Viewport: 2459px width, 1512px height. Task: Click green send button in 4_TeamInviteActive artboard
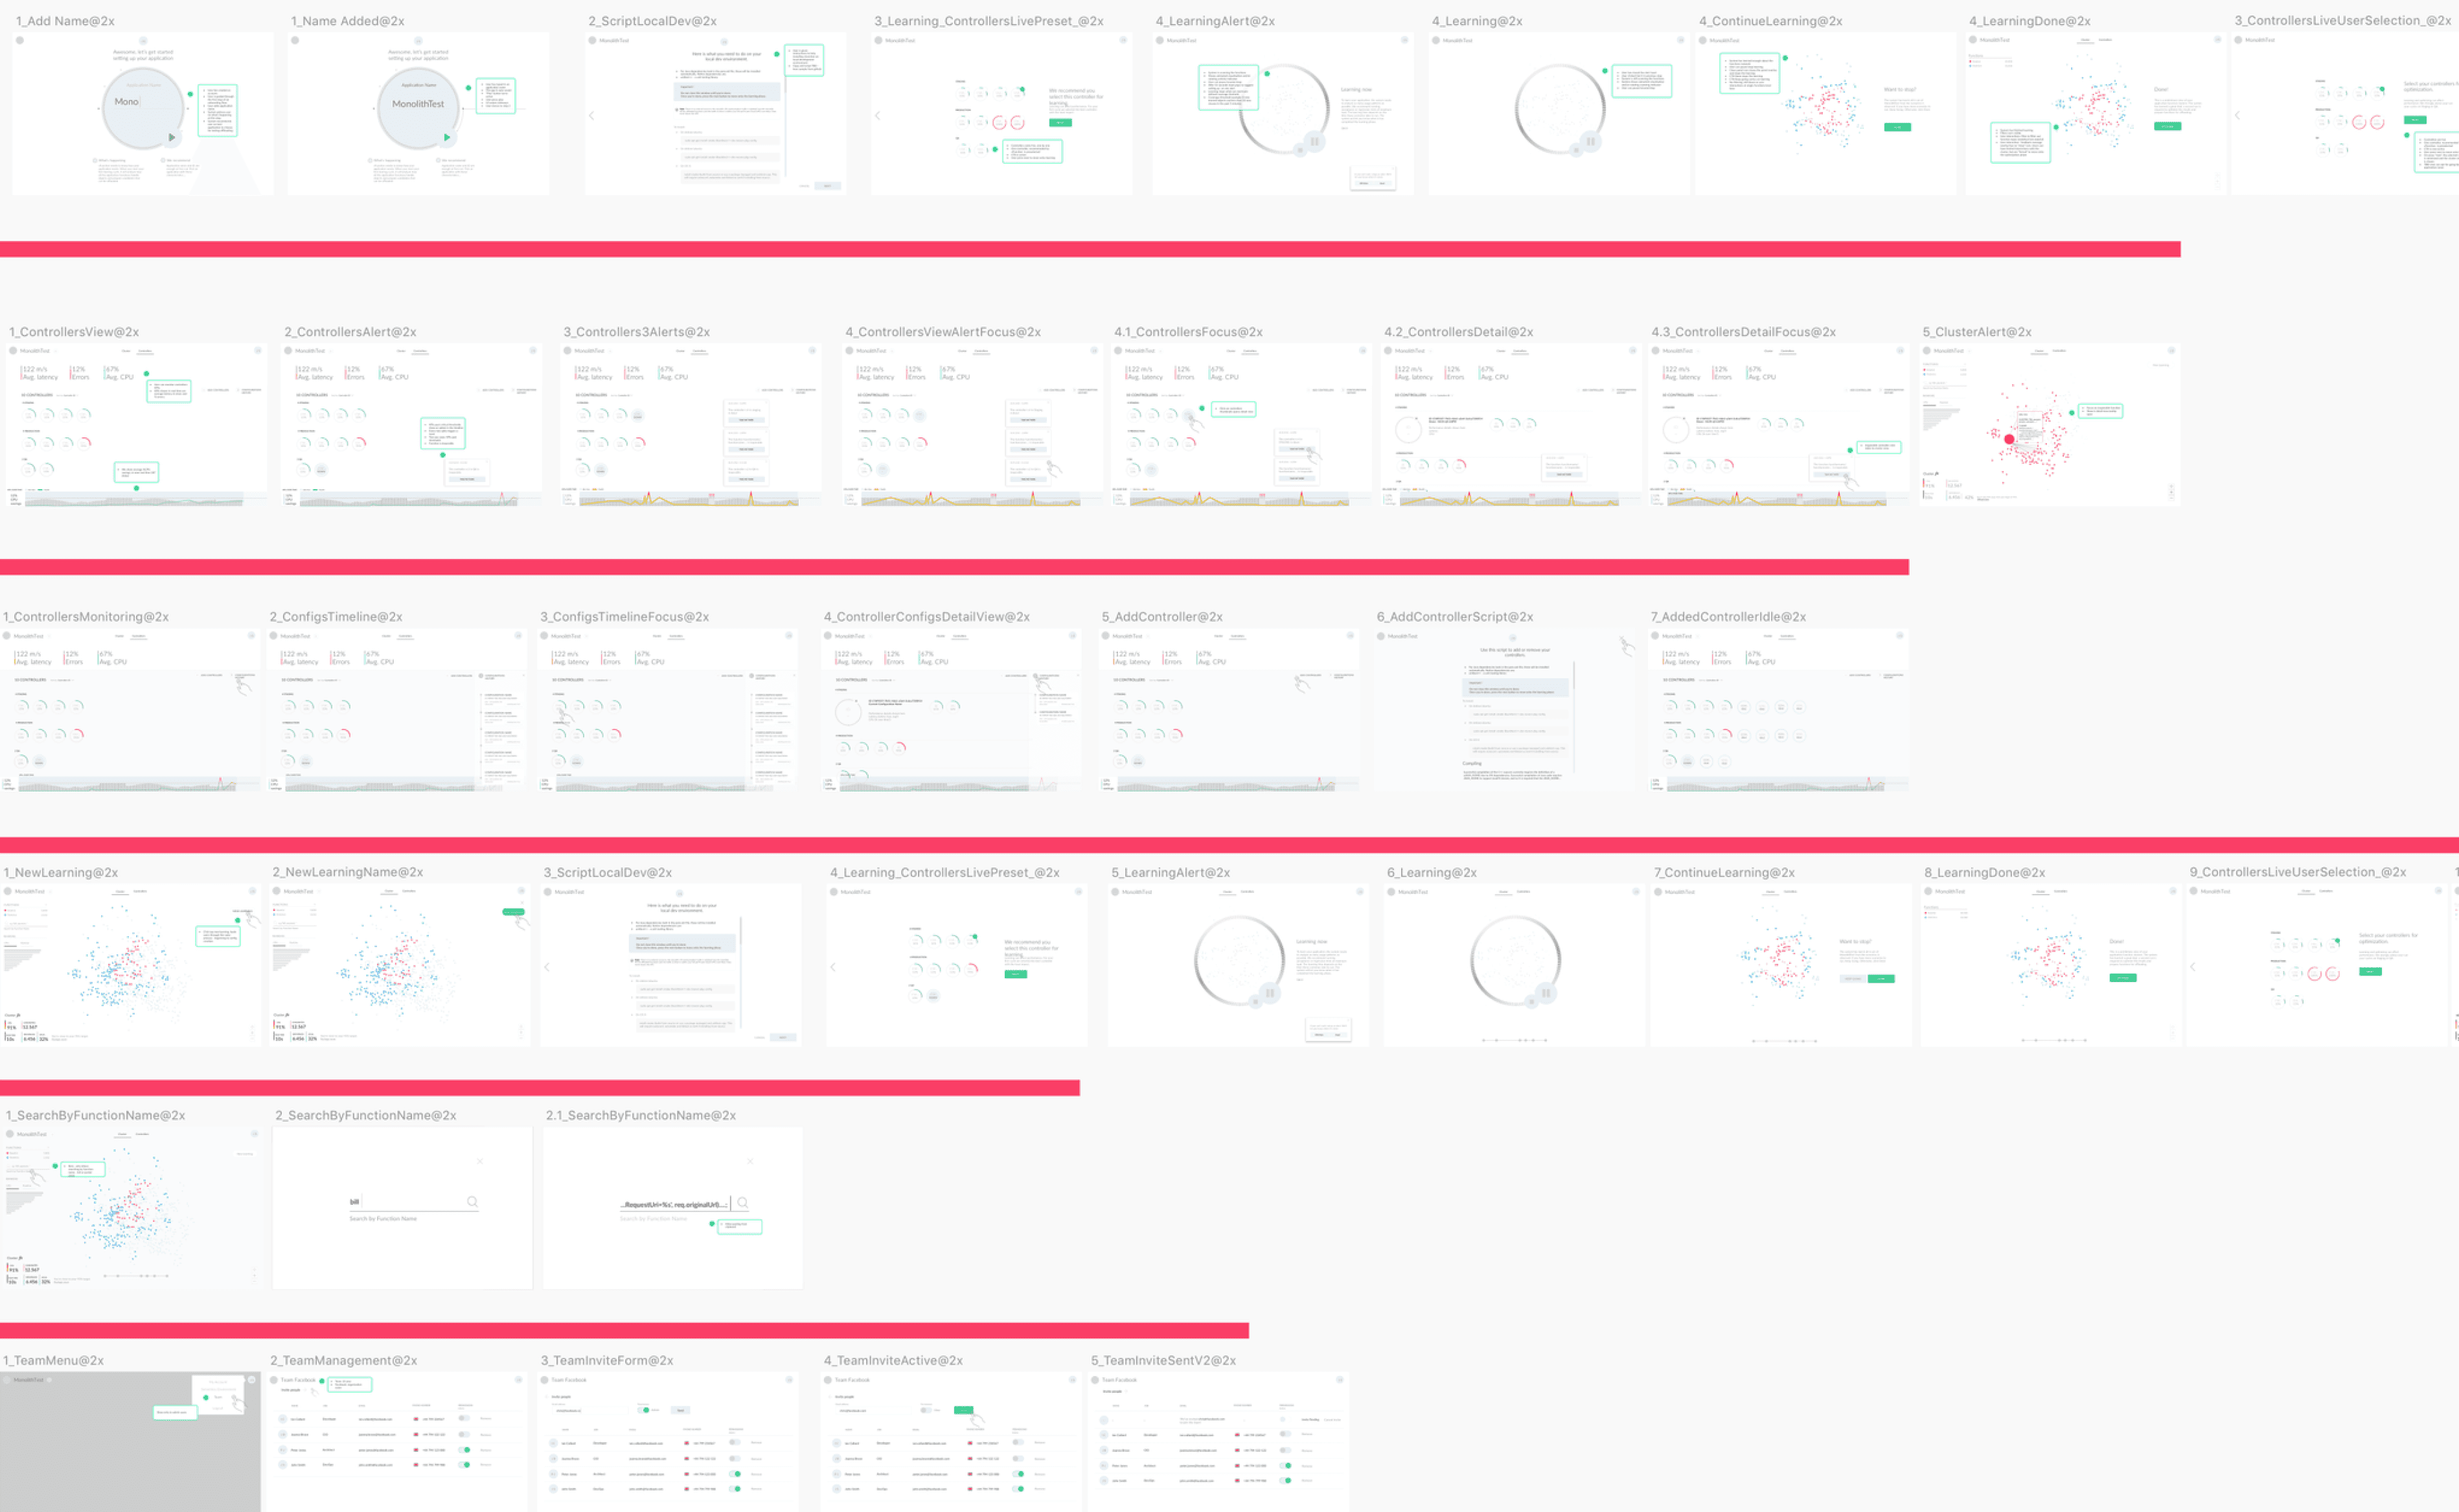964,1410
